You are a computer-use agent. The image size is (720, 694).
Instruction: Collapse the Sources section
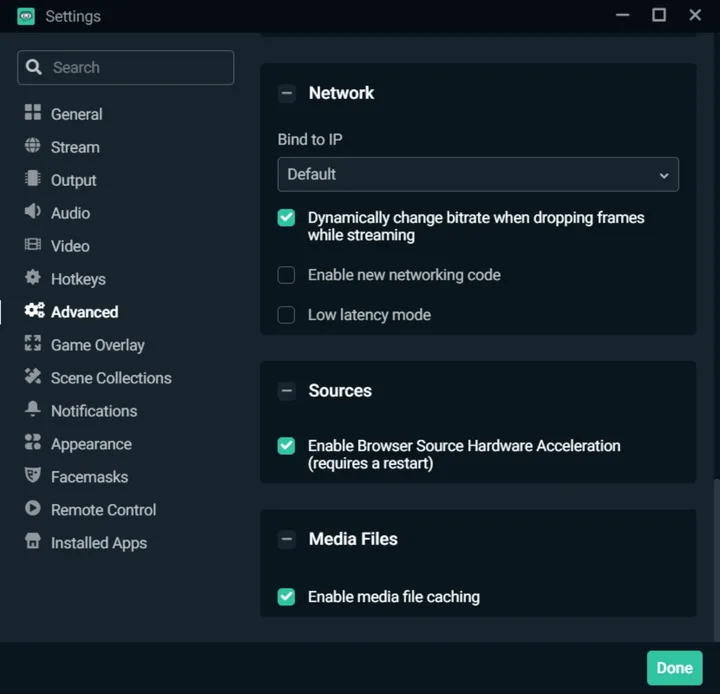287,391
